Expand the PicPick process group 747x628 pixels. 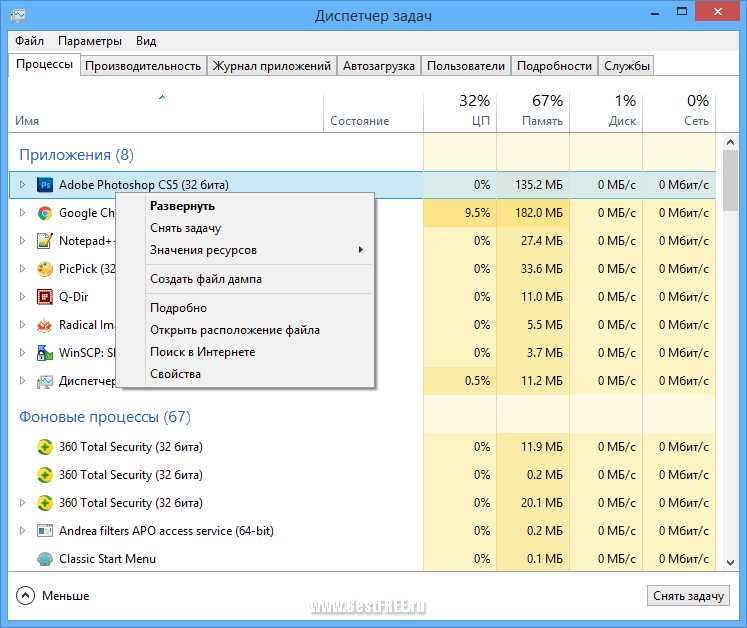(22, 269)
